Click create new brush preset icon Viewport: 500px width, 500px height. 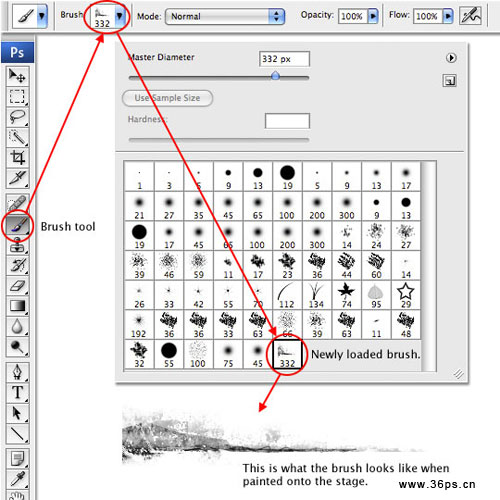coord(449,81)
